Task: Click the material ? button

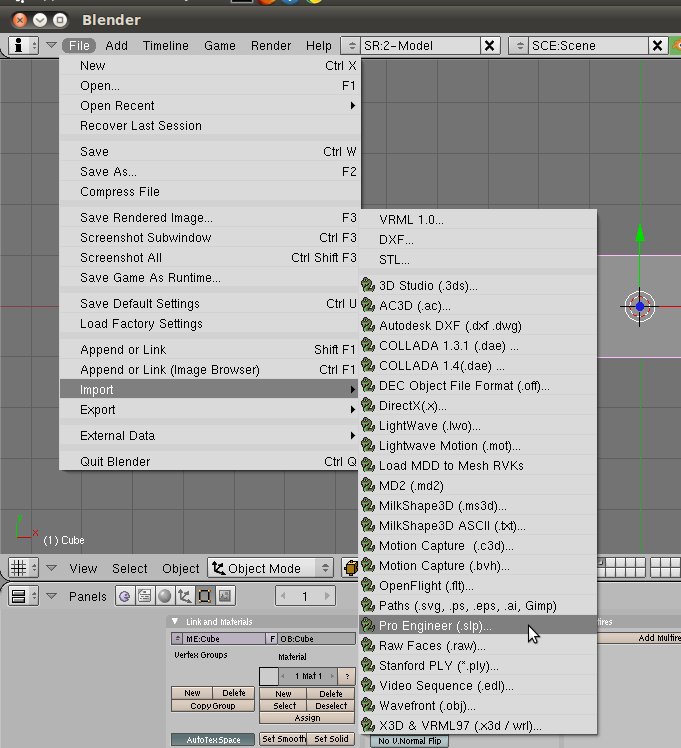Action: point(347,676)
